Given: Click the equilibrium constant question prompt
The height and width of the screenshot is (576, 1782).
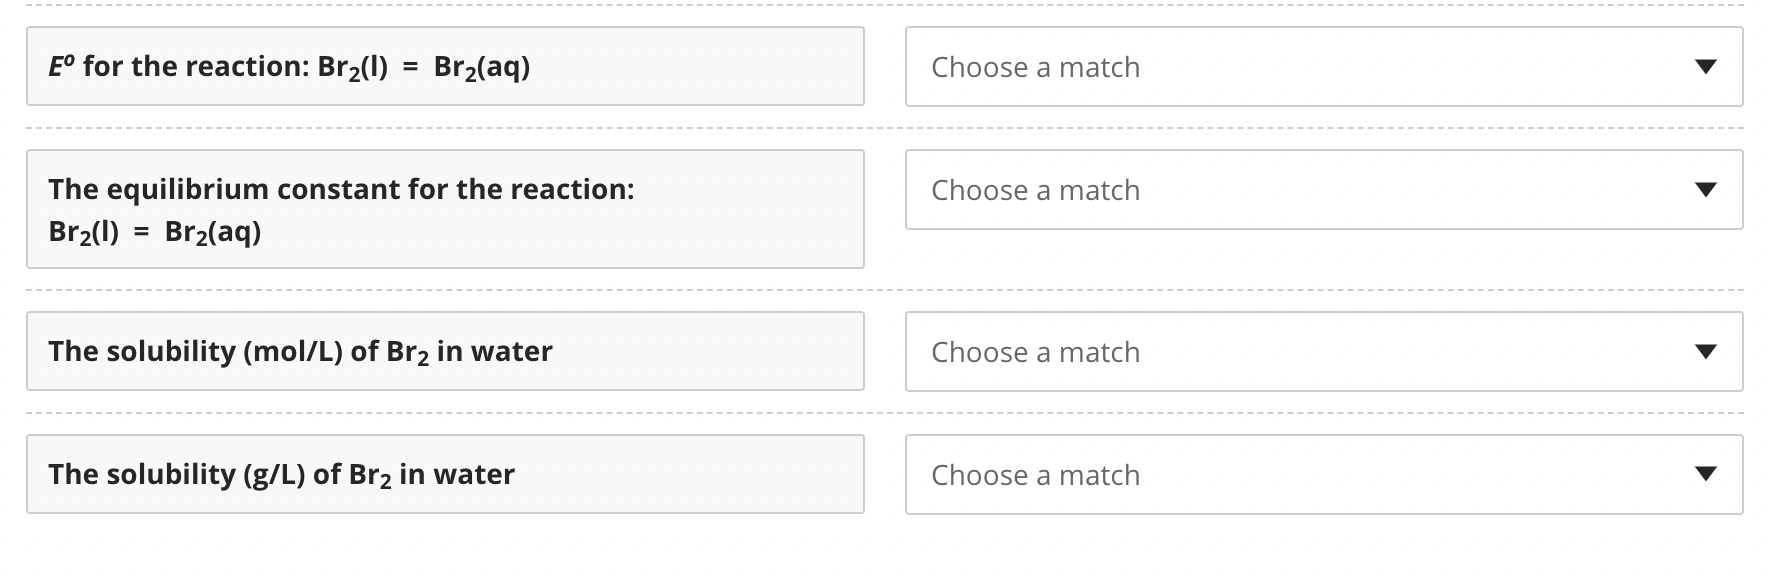Looking at the screenshot, I should coord(446,208).
